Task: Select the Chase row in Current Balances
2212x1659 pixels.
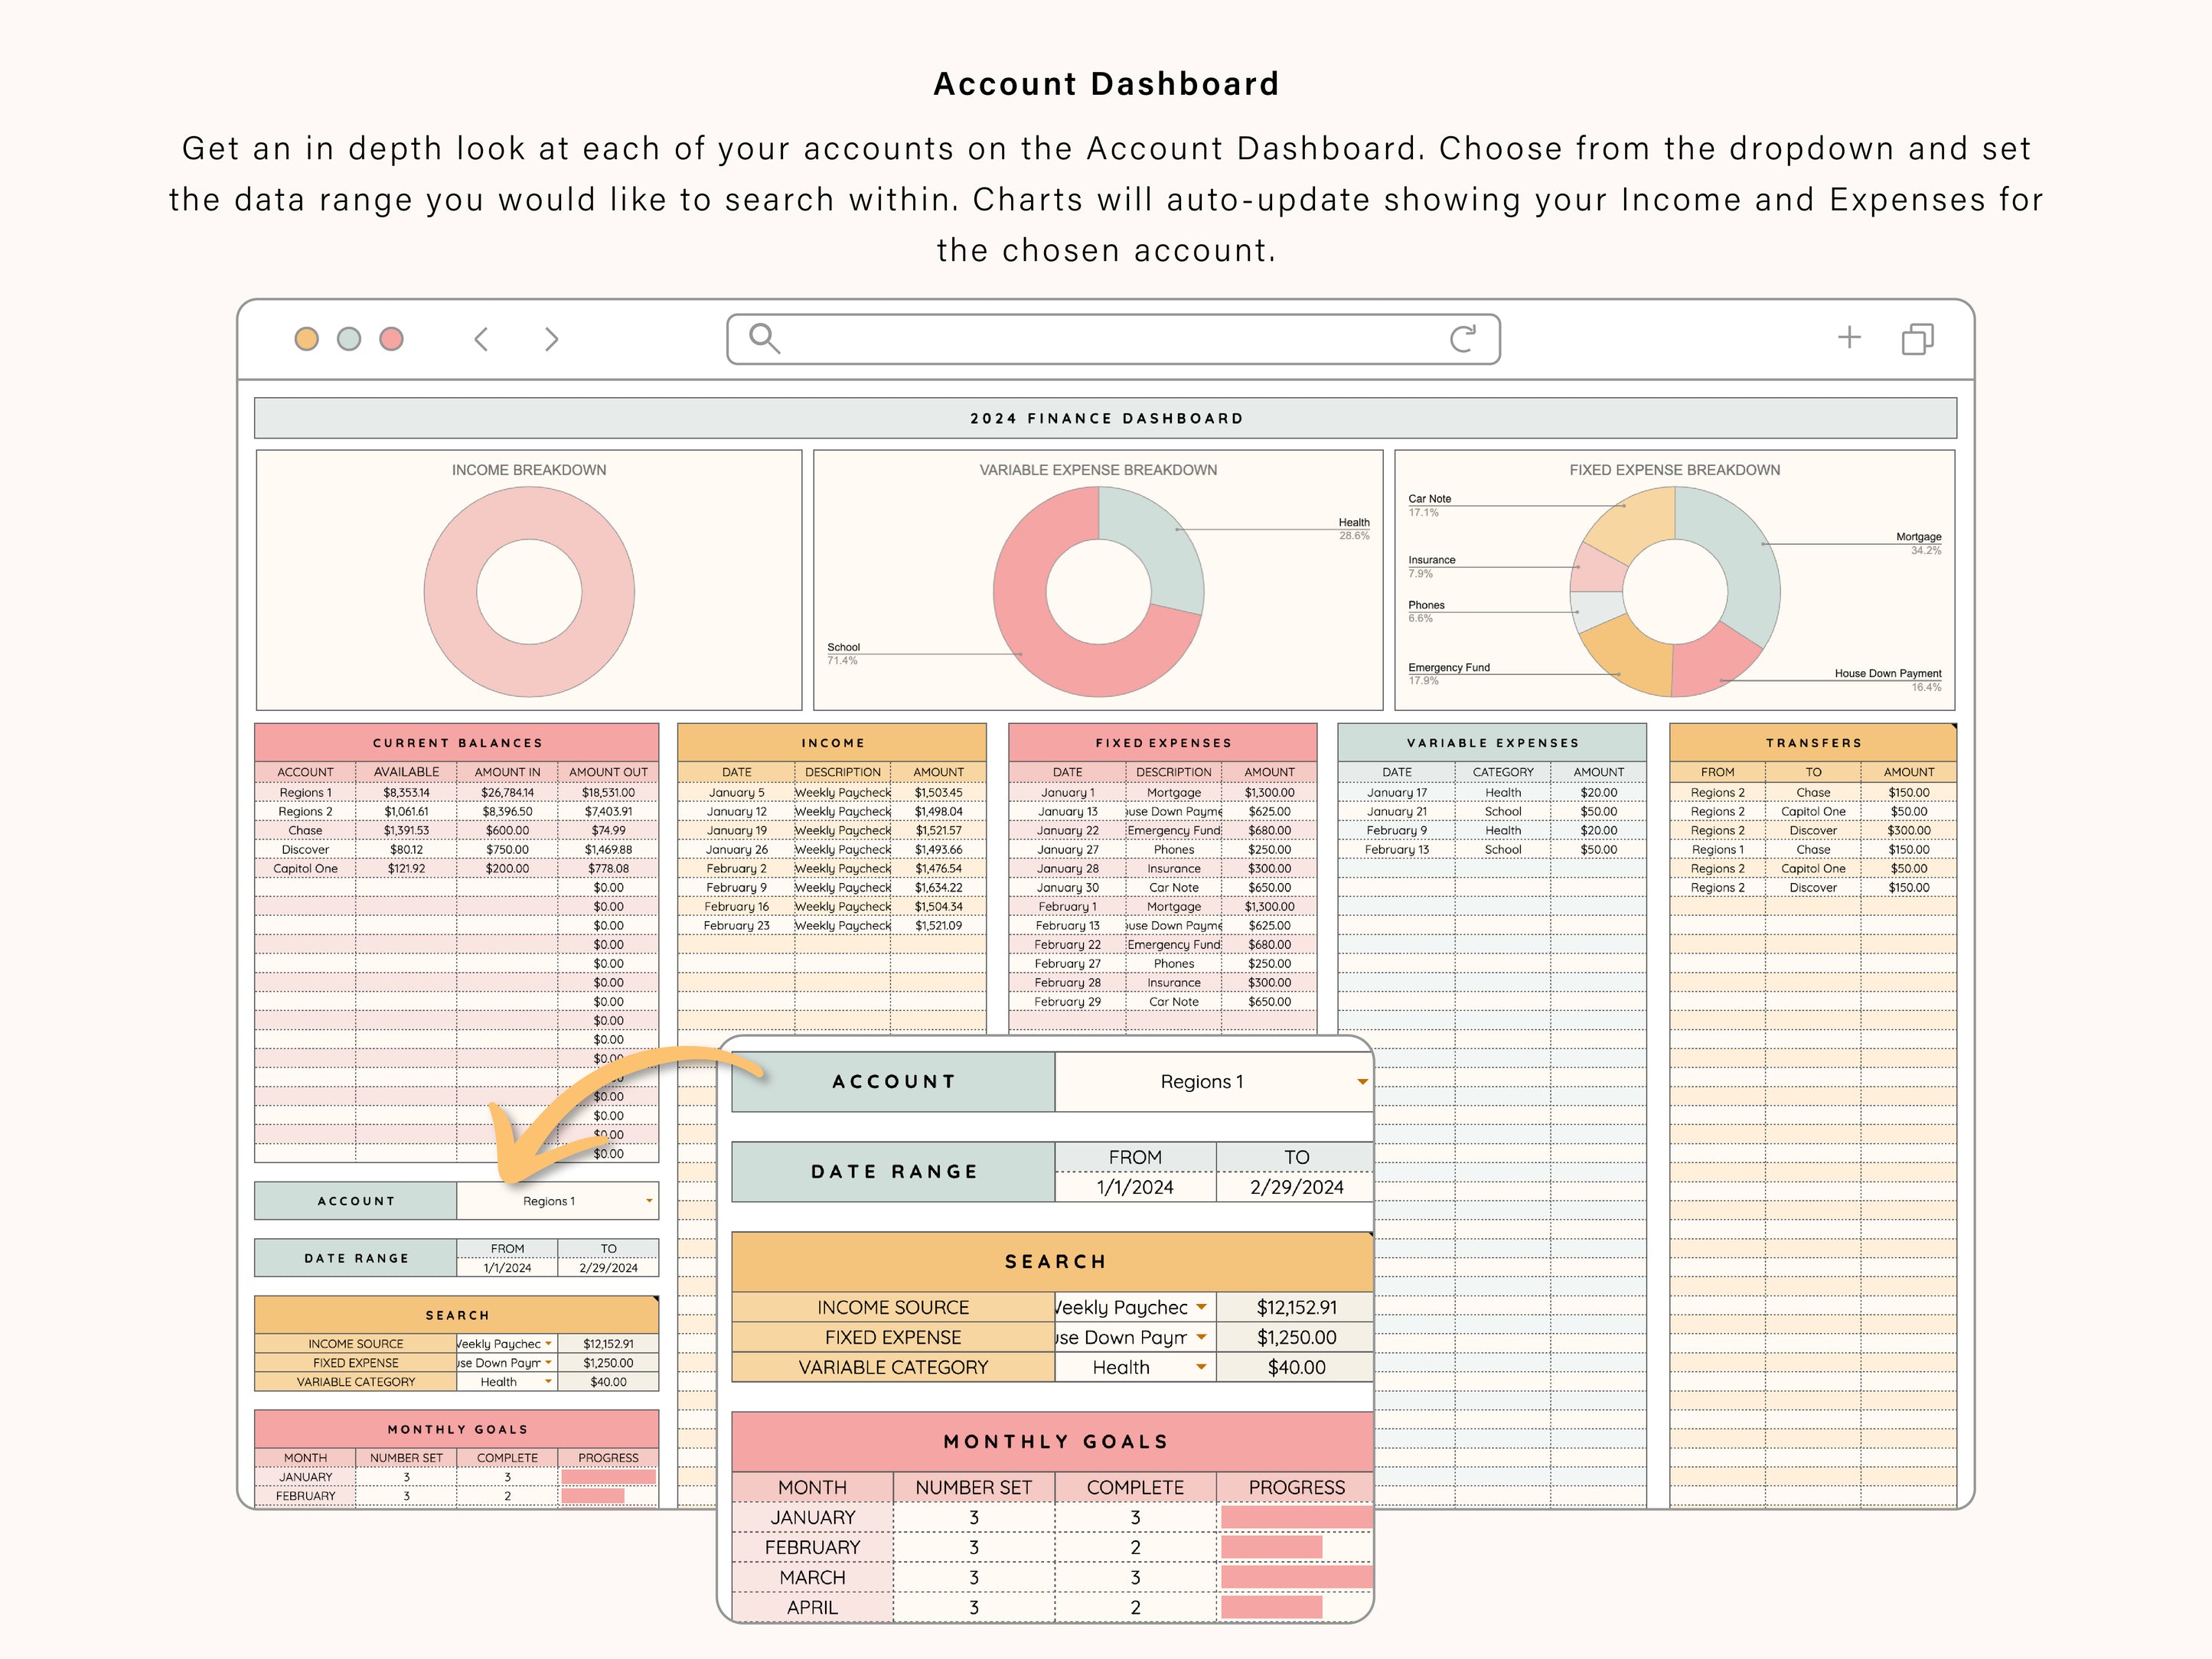Action: (305, 830)
